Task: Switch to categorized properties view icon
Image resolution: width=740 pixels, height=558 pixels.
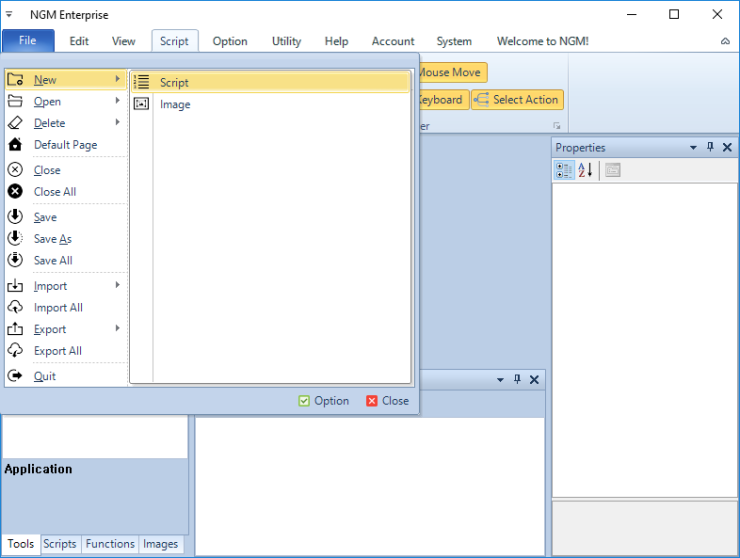Action: pos(564,170)
